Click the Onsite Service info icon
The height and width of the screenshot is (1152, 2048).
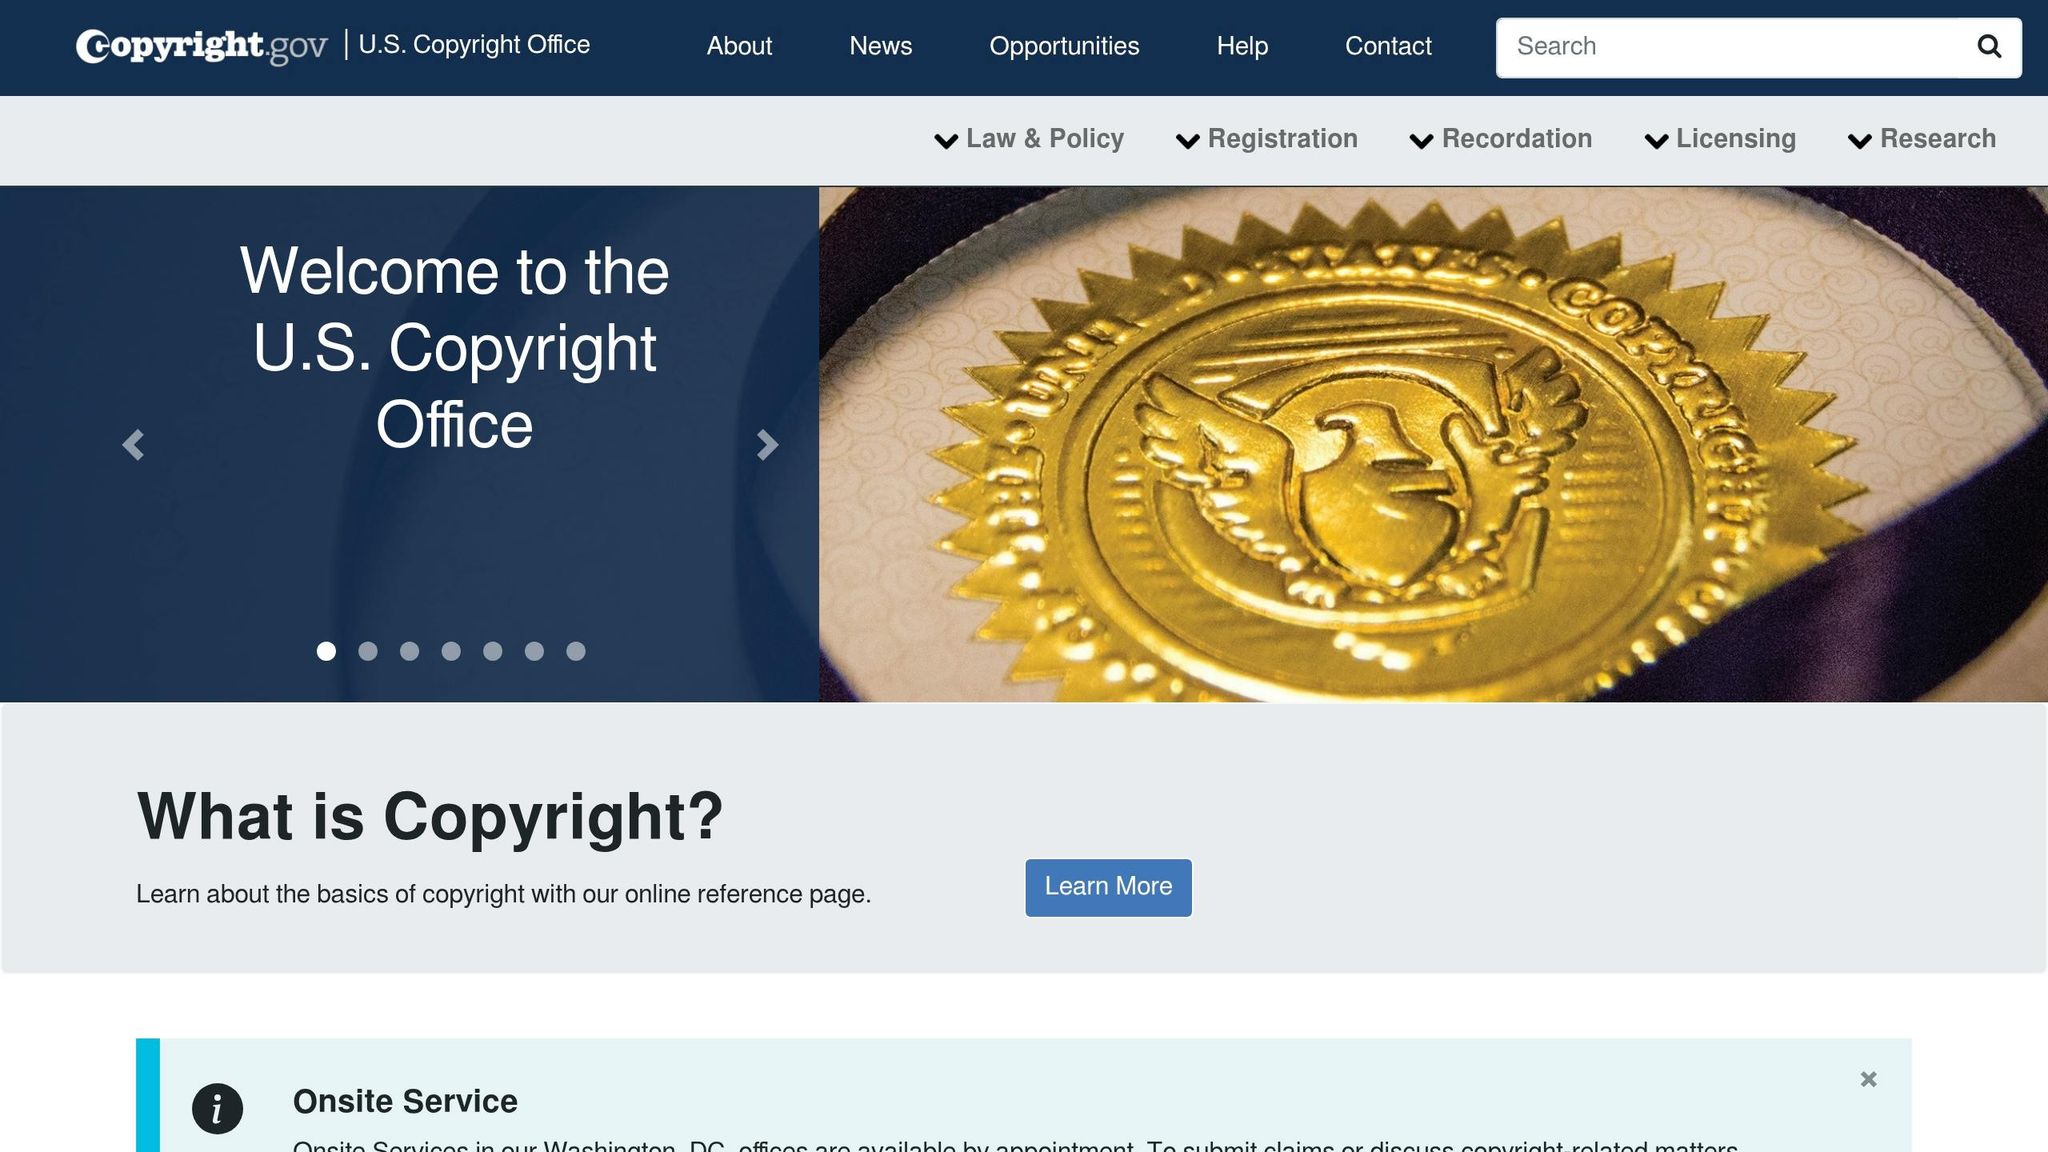coord(217,1108)
